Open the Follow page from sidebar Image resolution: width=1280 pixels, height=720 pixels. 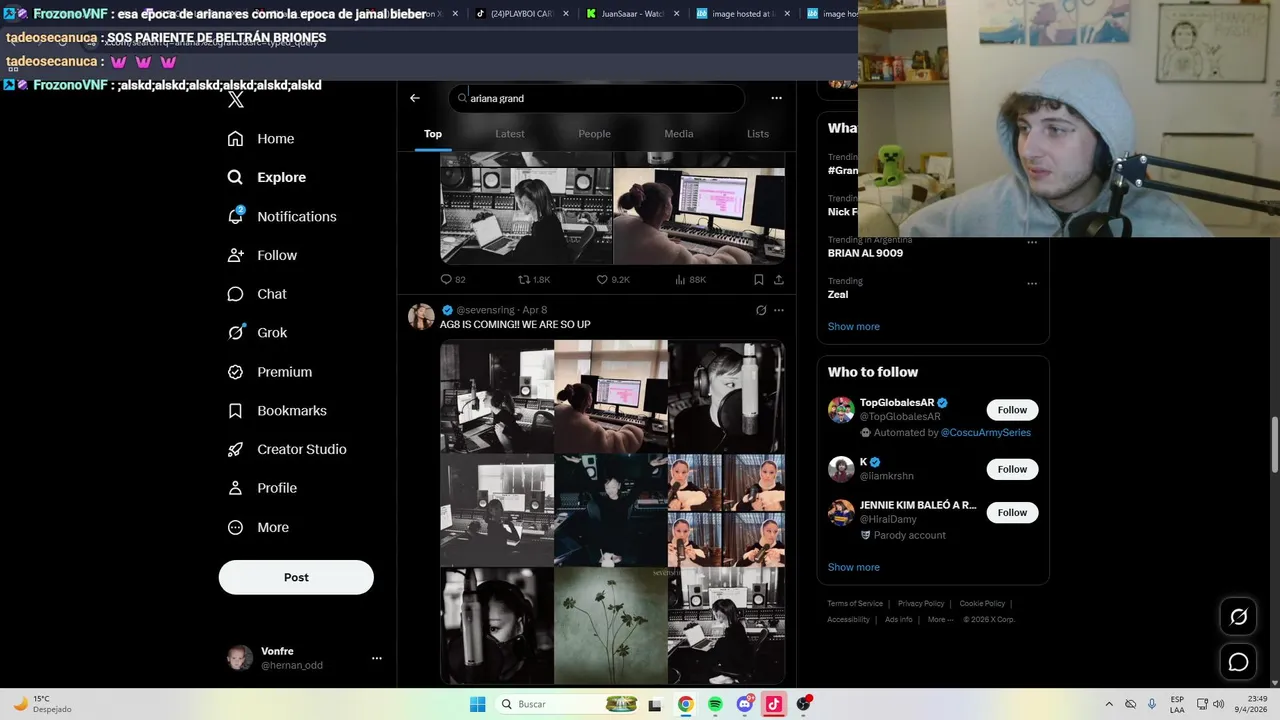262,255
